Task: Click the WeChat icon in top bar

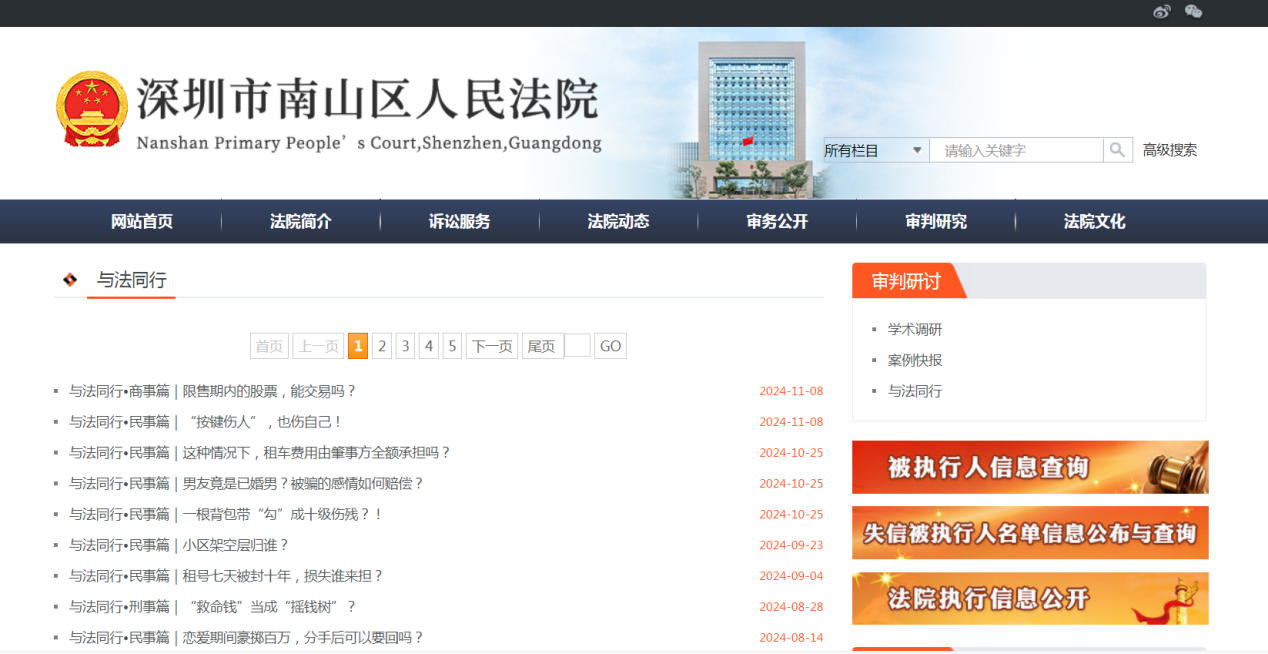Action: pos(1193,12)
